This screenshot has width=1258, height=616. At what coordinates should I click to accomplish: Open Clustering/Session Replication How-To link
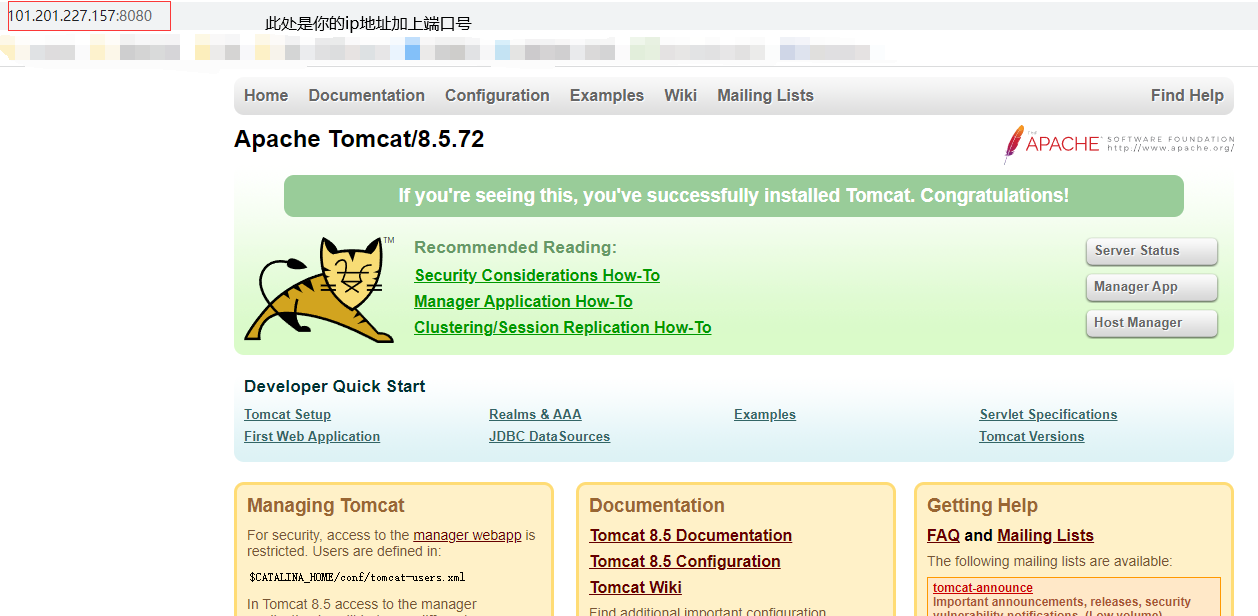click(563, 328)
